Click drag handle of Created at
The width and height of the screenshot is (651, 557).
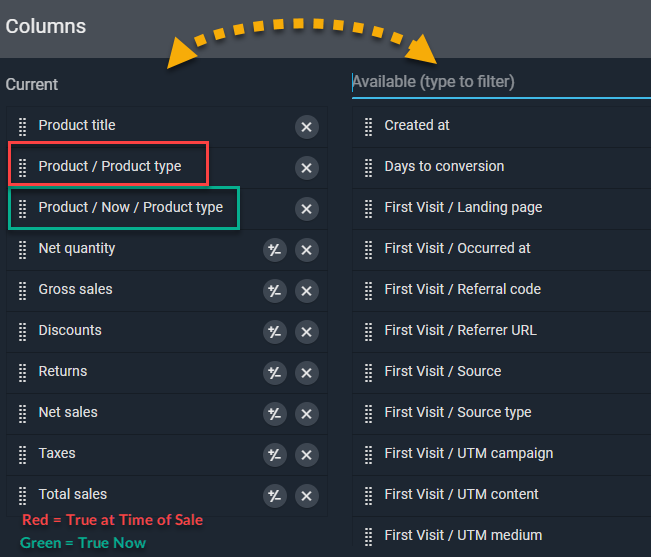click(368, 126)
